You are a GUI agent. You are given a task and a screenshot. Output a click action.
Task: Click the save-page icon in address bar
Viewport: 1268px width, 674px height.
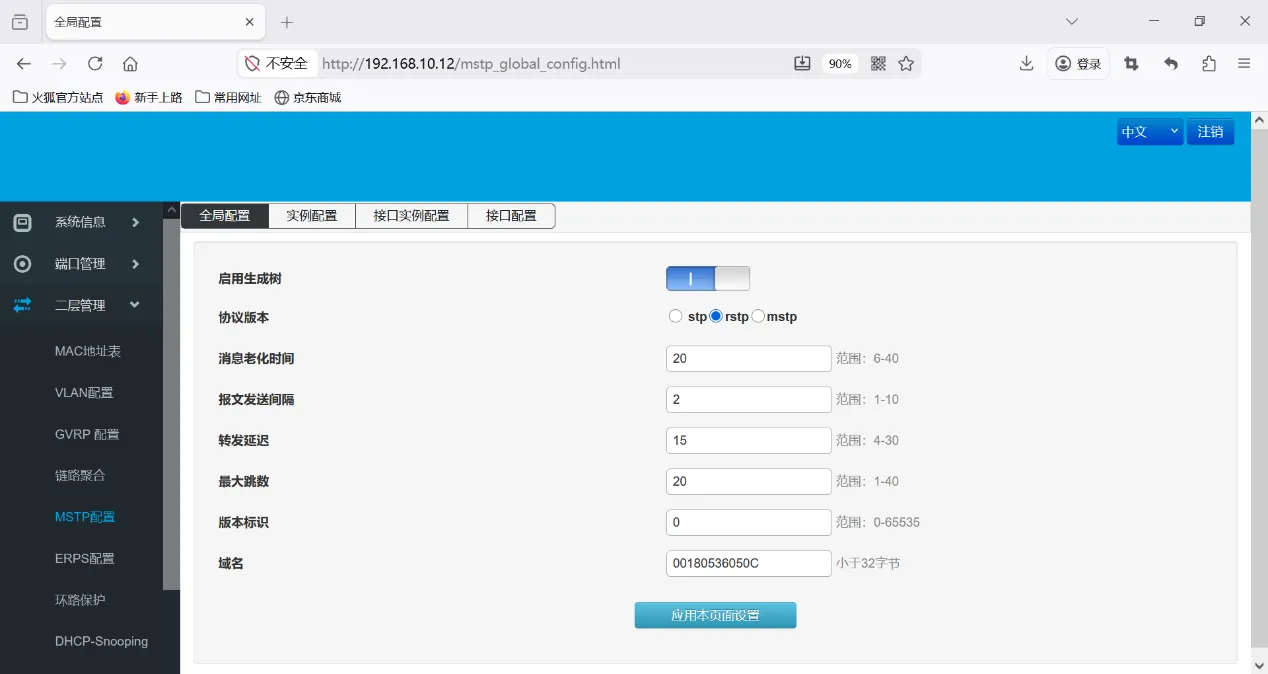(x=802, y=64)
